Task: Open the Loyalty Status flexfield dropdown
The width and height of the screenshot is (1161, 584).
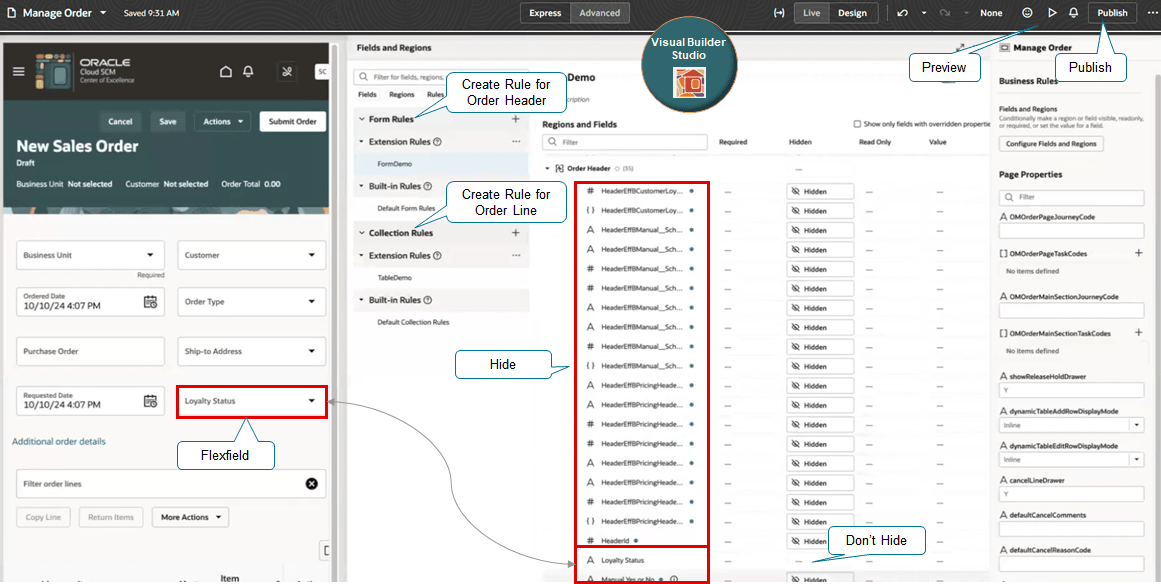Action: (x=252, y=401)
